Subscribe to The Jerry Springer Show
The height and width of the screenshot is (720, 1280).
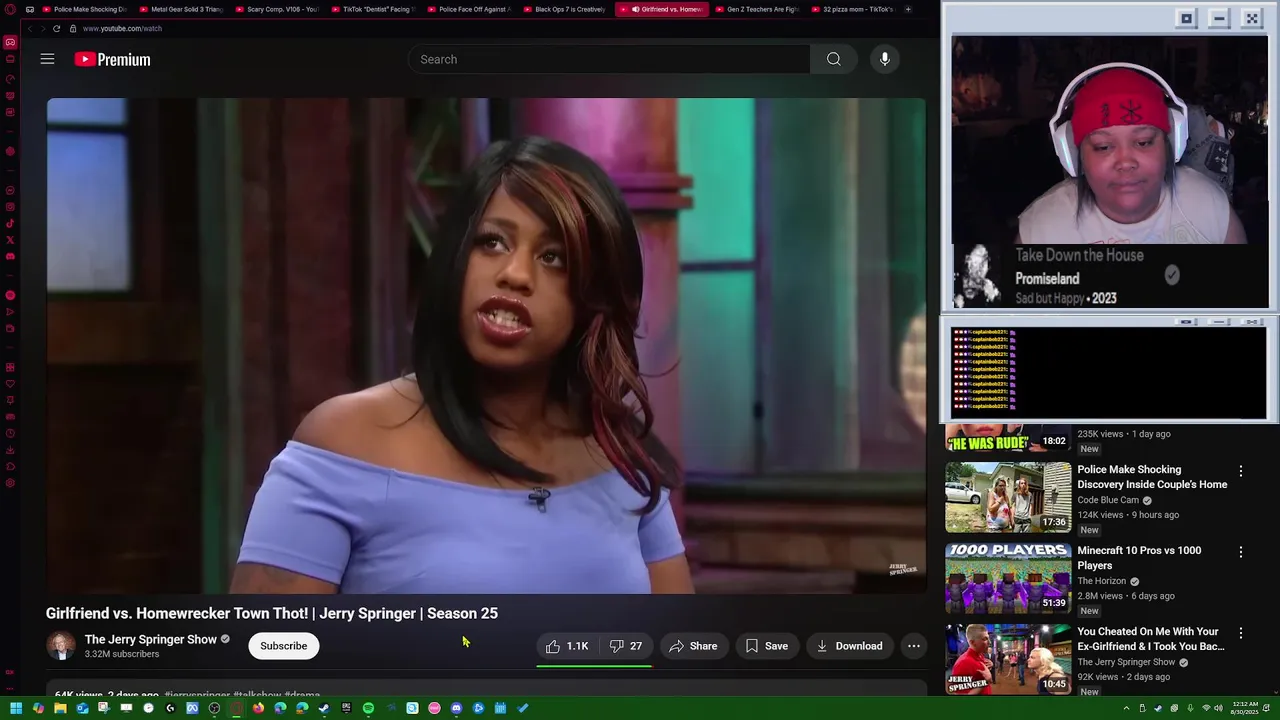pyautogui.click(x=284, y=646)
